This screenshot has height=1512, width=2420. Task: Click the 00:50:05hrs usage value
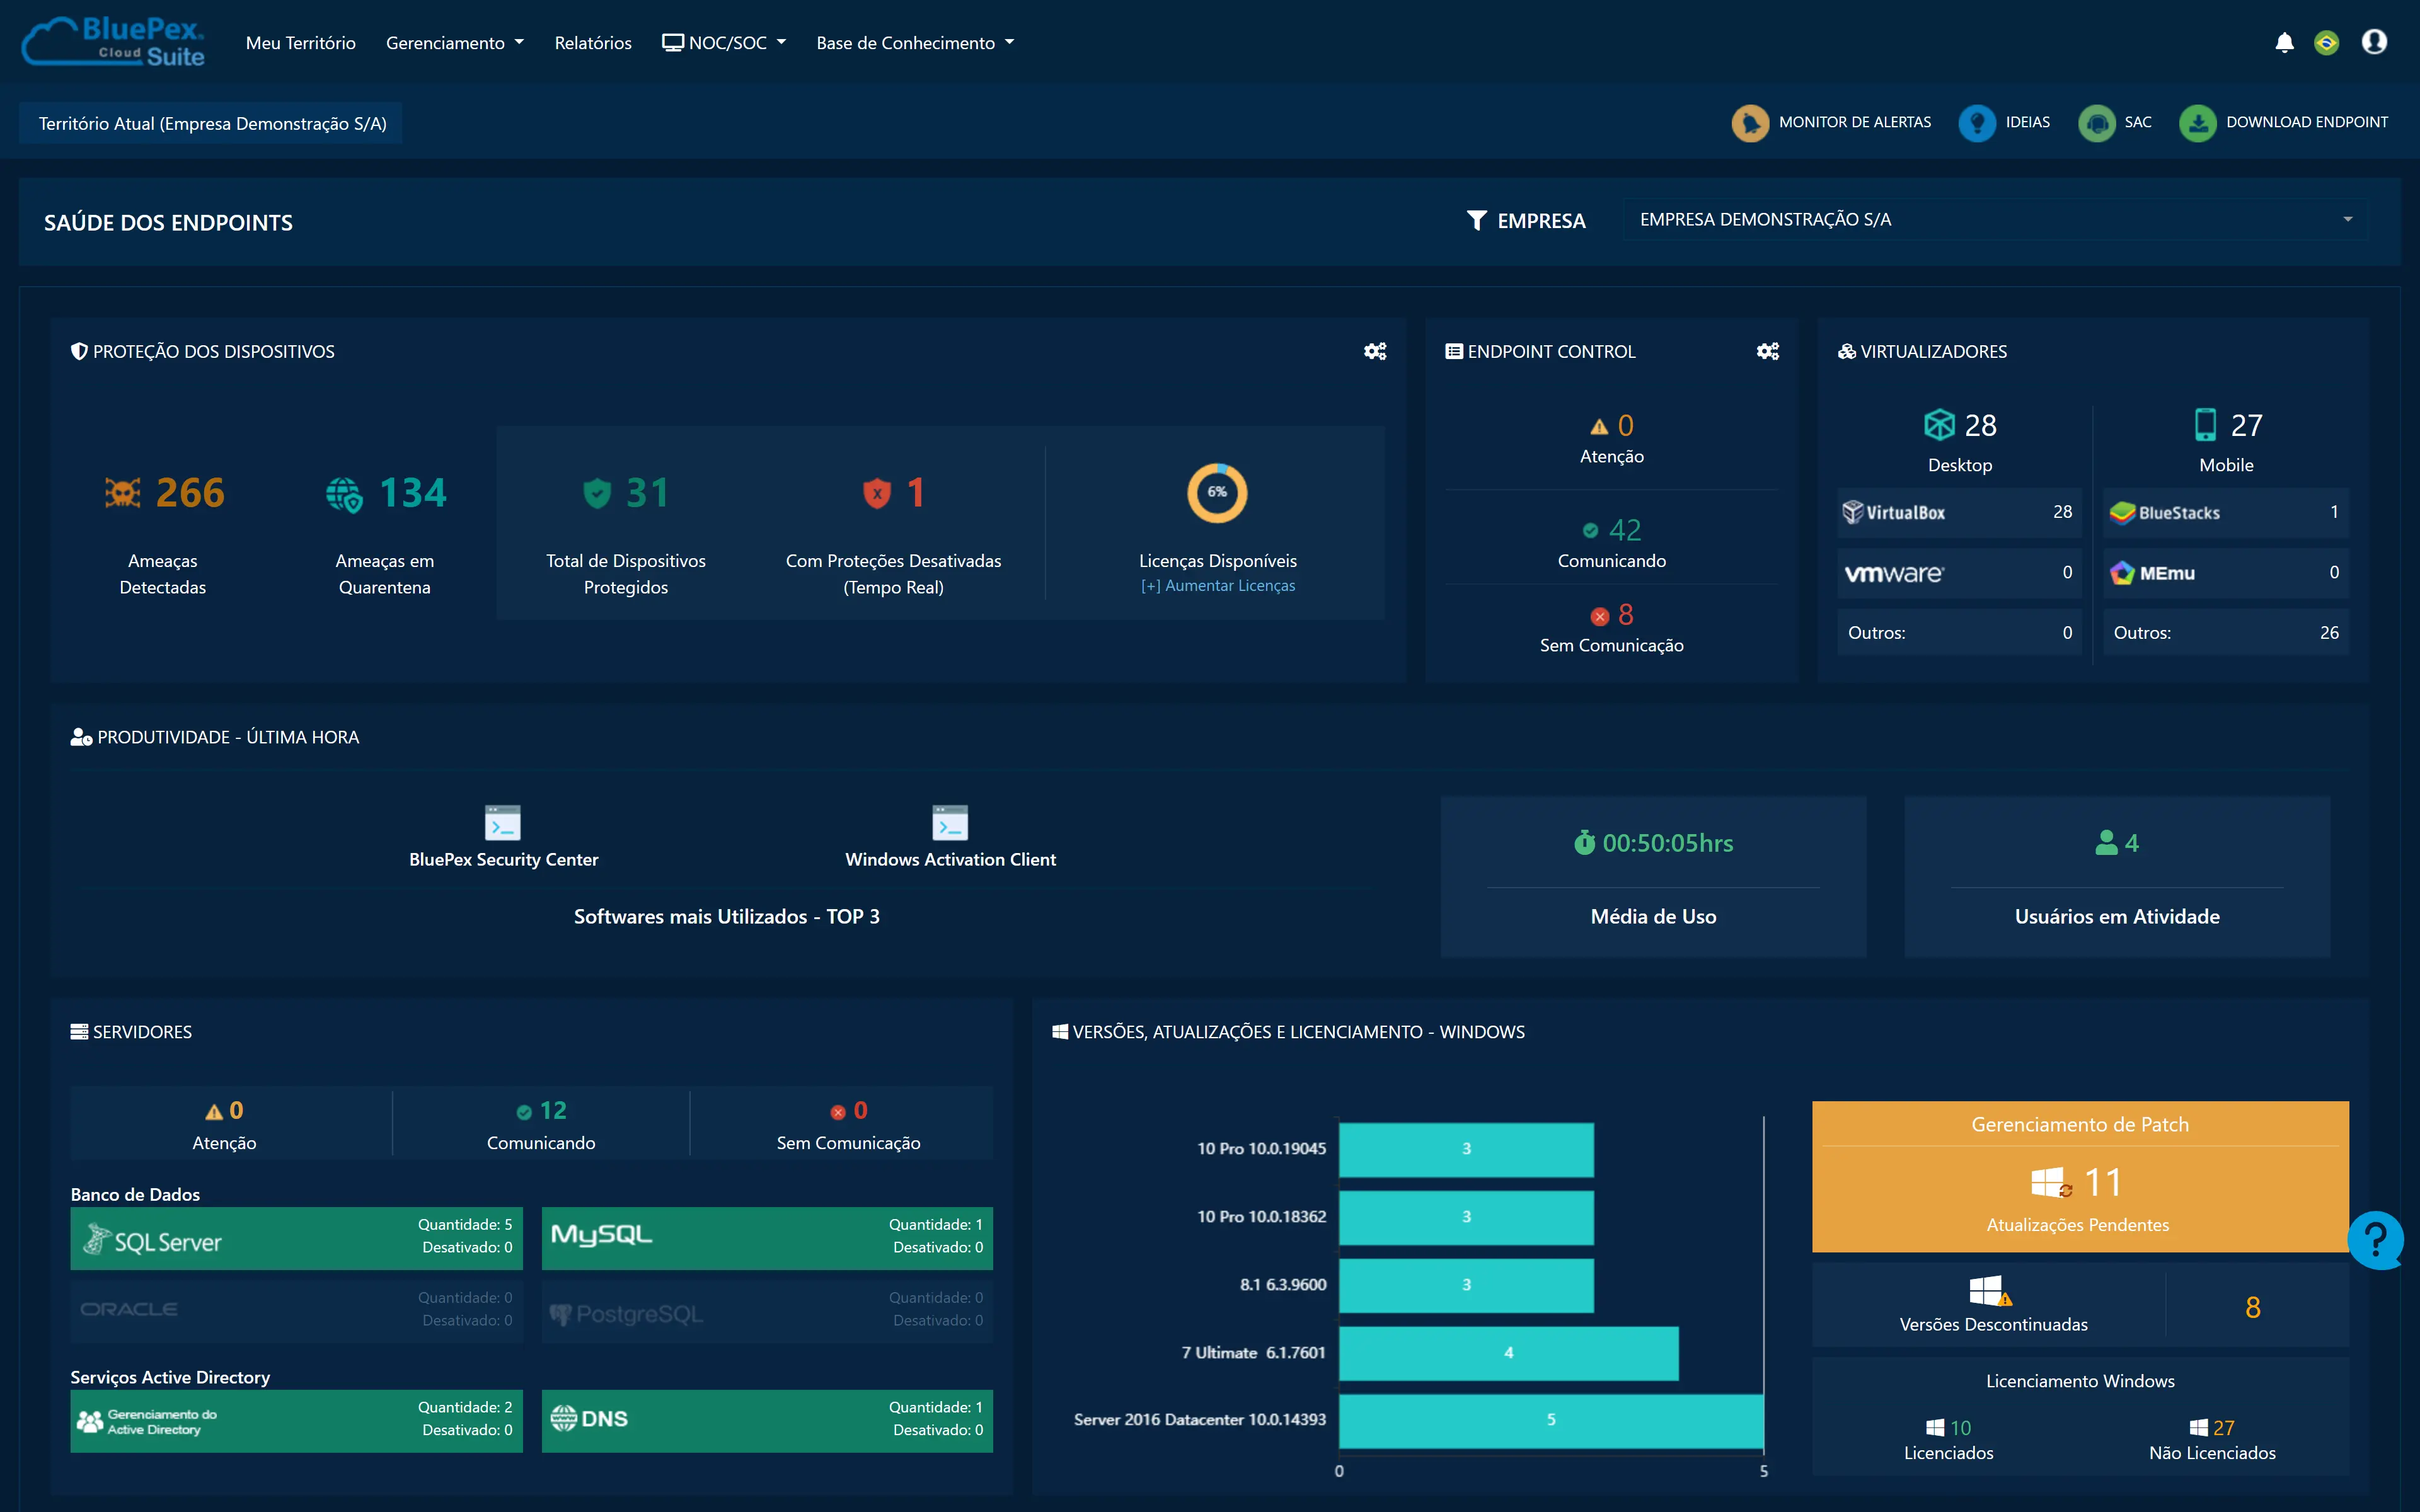coord(1668,843)
